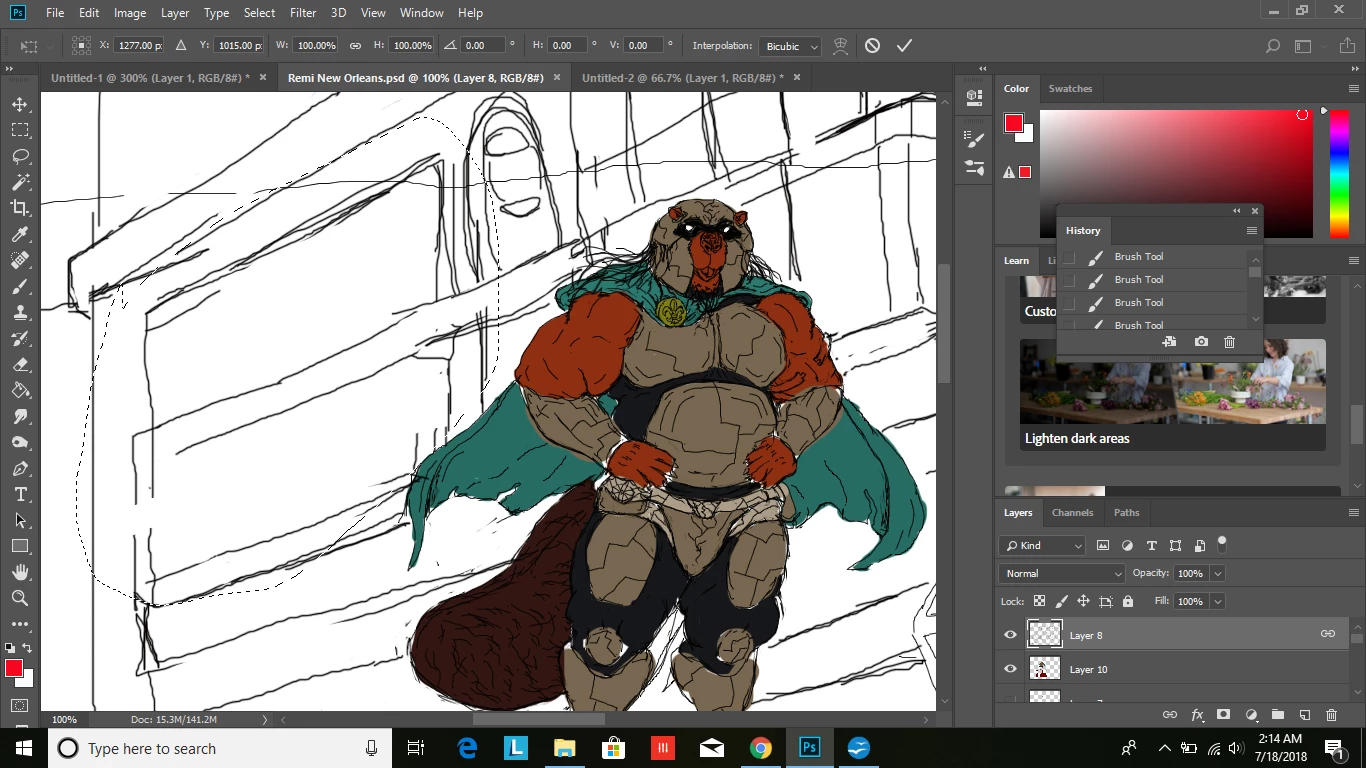Screen dimensions: 1366x768
Task: Select the Eraser tool
Action: pos(20,364)
